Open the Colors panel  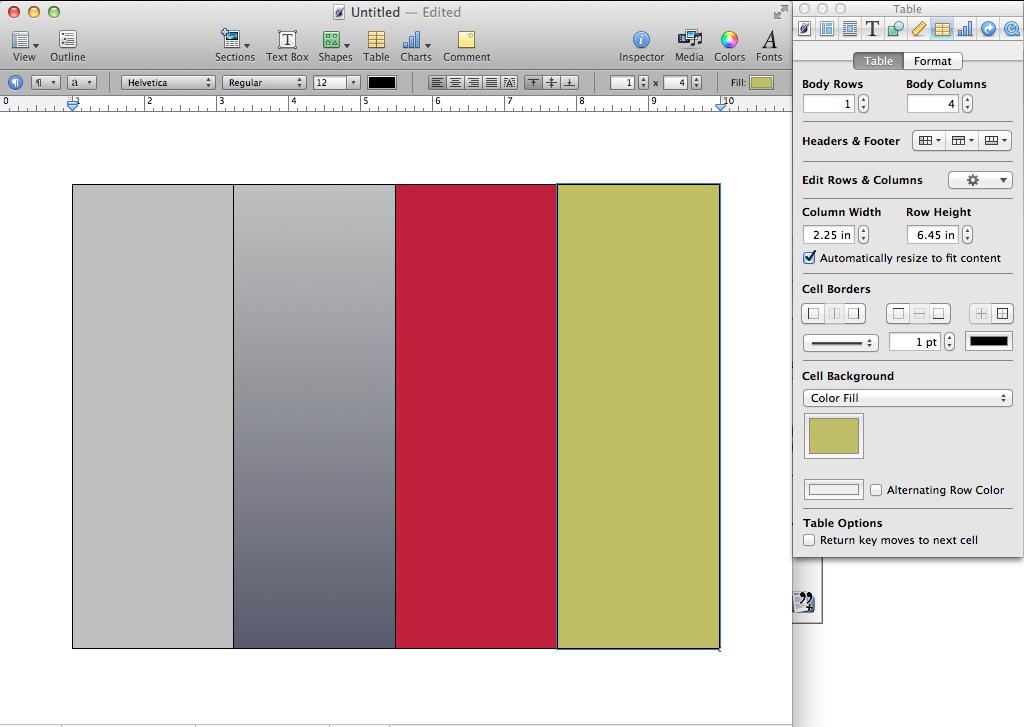coord(729,46)
